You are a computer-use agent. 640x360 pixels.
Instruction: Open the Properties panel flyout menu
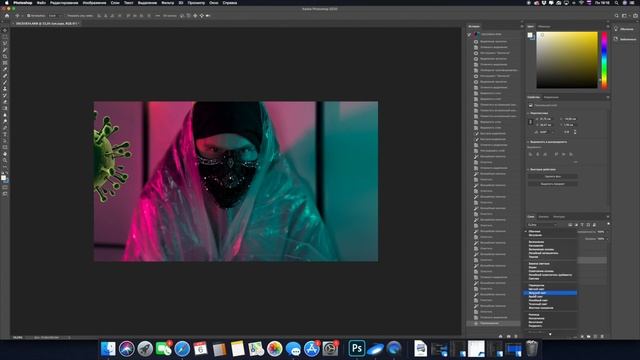click(608, 98)
